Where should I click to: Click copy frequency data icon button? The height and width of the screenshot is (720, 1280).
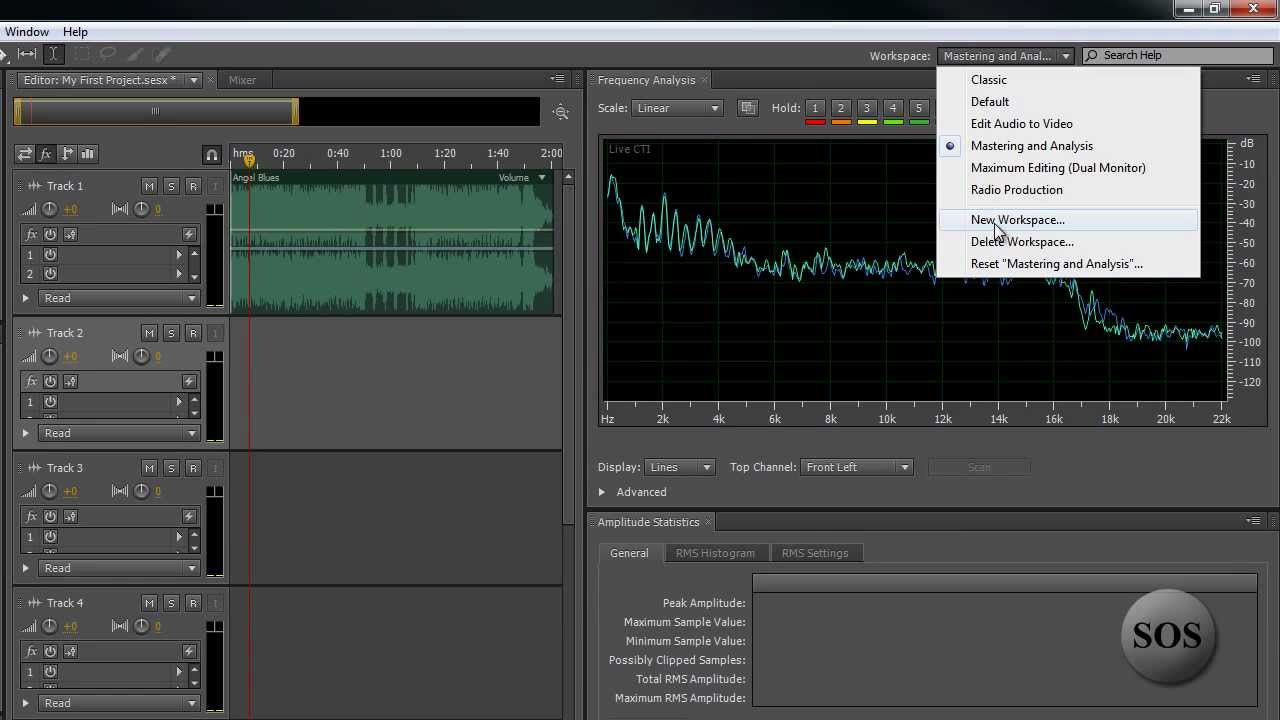coord(748,108)
